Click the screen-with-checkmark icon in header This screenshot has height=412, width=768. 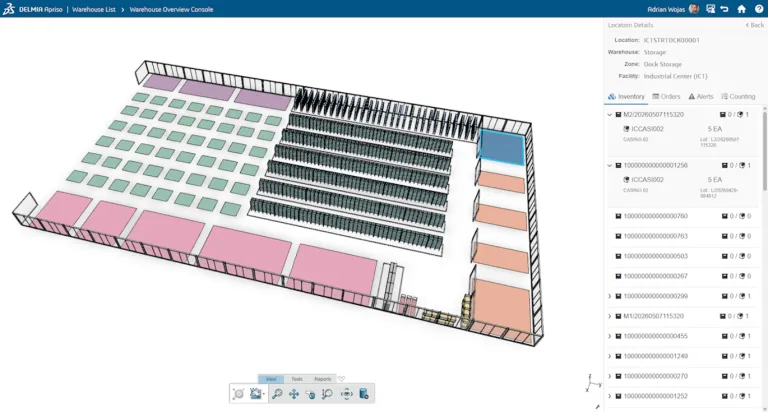tap(710, 9)
